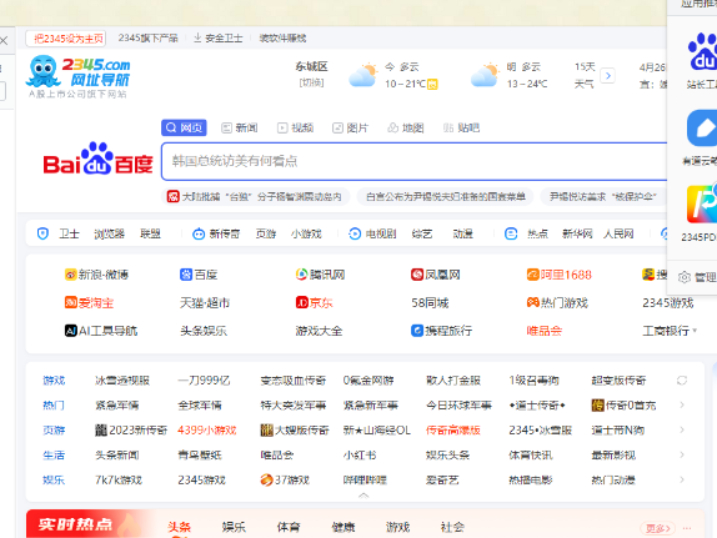This screenshot has height=538, width=717.
Task: Open the AI工具导航 icon
Action: 70,330
